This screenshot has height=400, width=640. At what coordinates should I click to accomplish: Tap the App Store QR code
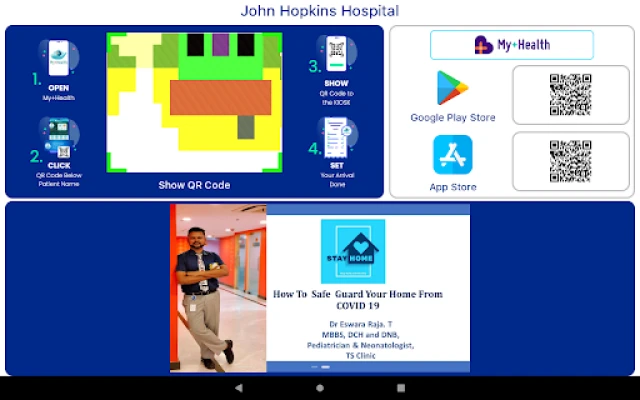click(x=571, y=161)
